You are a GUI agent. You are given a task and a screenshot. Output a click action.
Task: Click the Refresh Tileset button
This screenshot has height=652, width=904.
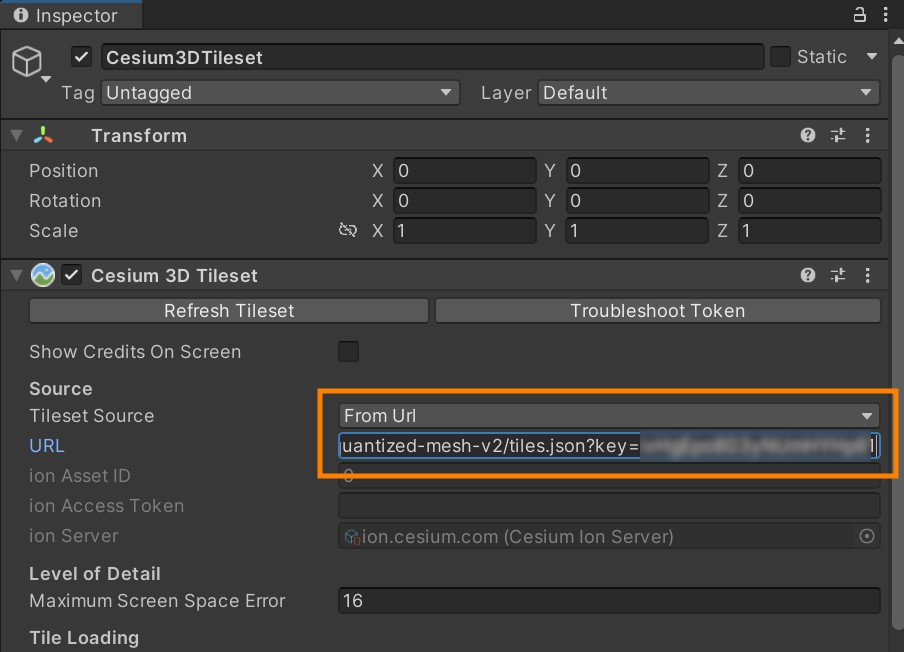point(229,311)
